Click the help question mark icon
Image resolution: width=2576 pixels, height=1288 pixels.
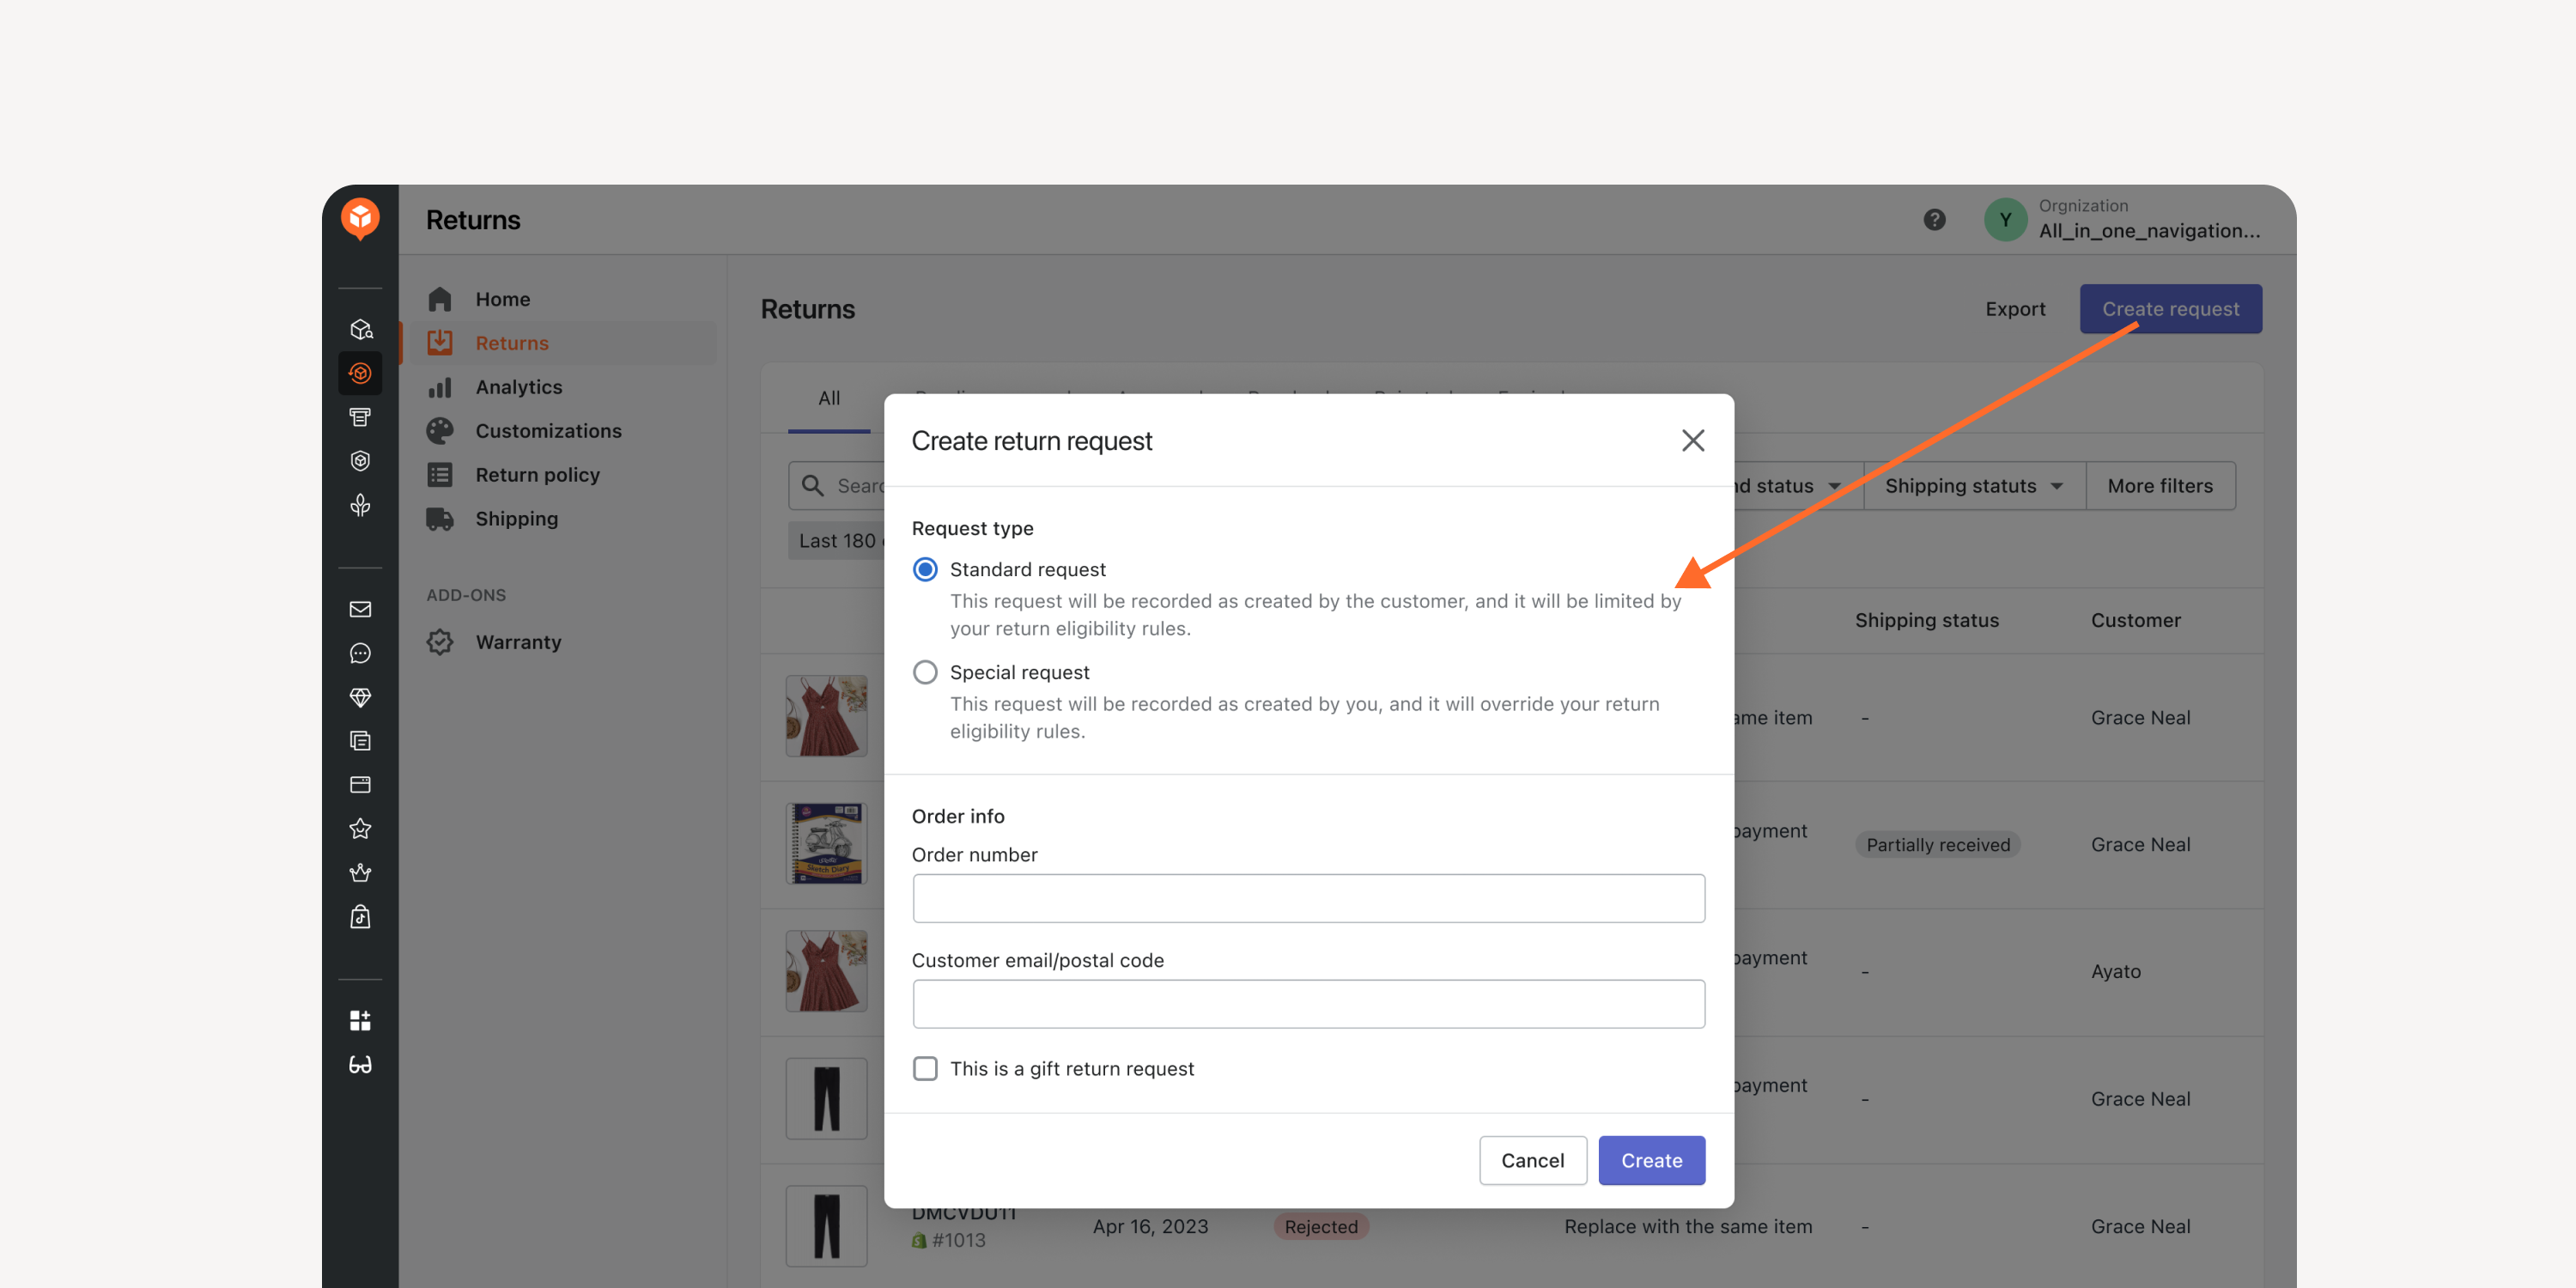(1934, 219)
